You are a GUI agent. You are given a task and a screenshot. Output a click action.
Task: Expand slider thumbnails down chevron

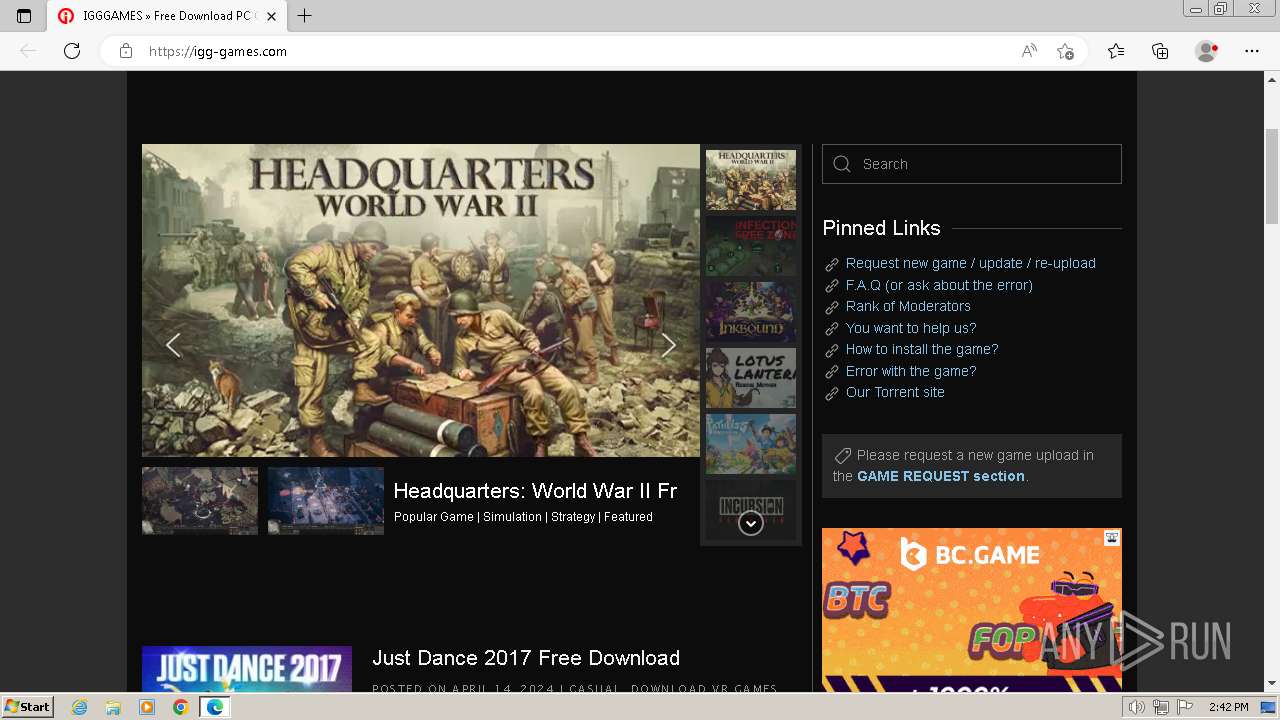pyautogui.click(x=751, y=523)
